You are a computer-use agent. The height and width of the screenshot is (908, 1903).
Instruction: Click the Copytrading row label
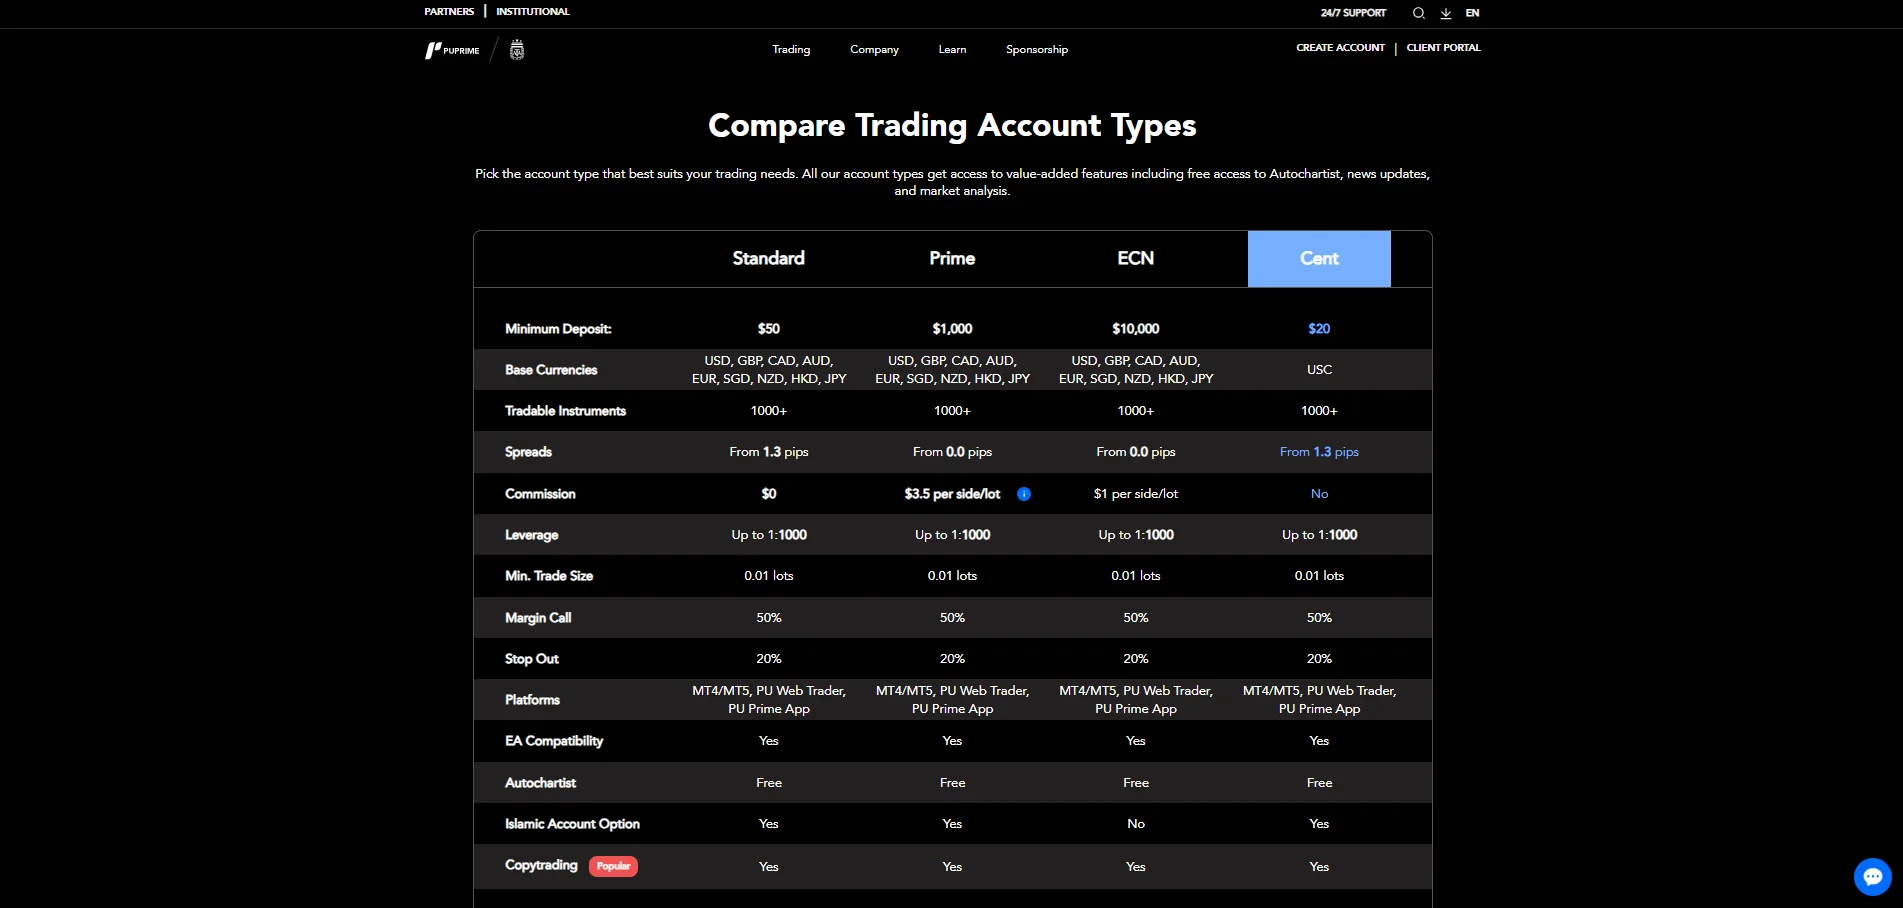[x=541, y=865]
